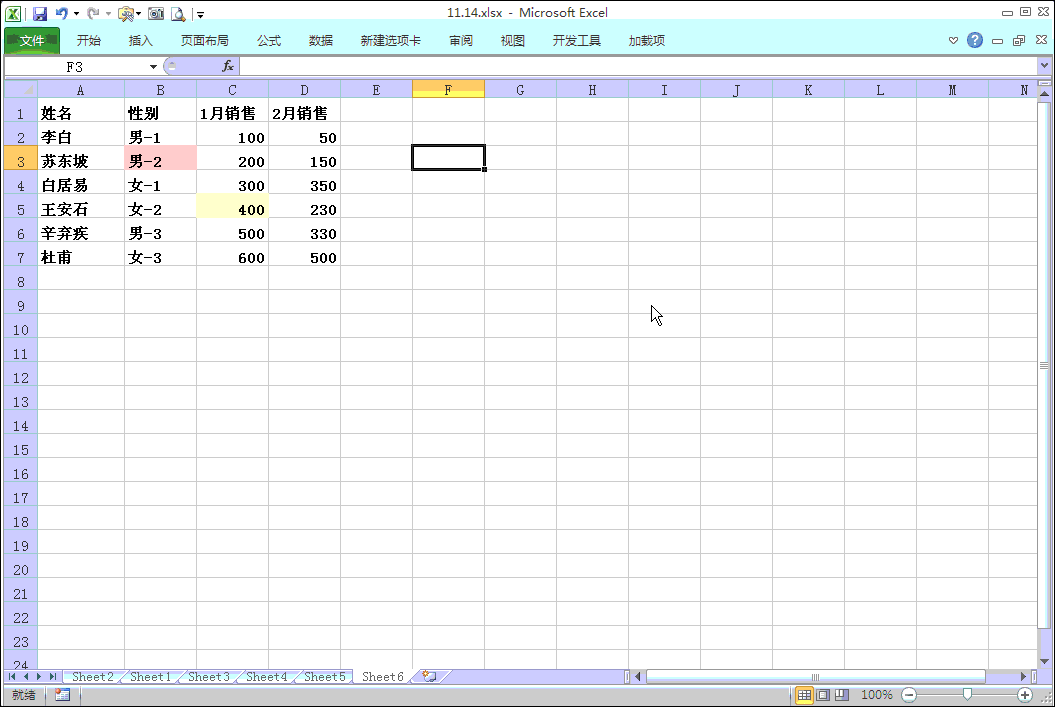Open the Redo history dropdown arrow
The width and height of the screenshot is (1055, 707).
[x=108, y=13]
